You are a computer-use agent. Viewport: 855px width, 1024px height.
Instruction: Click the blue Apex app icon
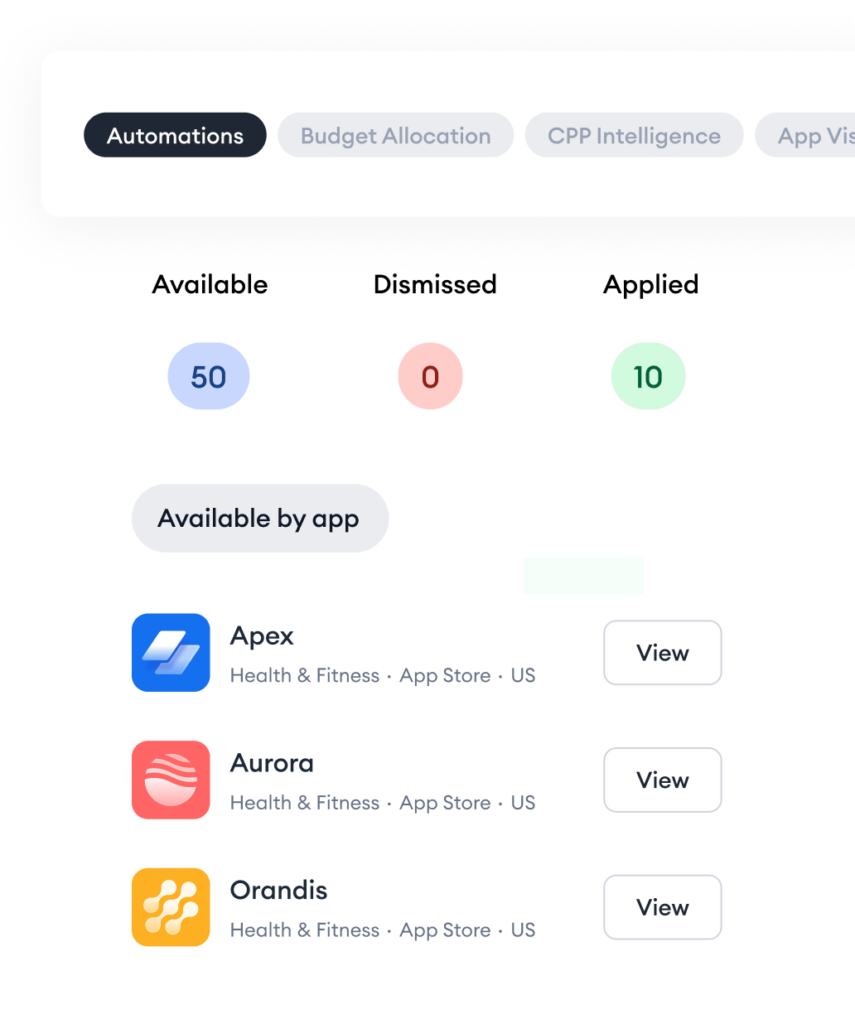pyautogui.click(x=171, y=652)
